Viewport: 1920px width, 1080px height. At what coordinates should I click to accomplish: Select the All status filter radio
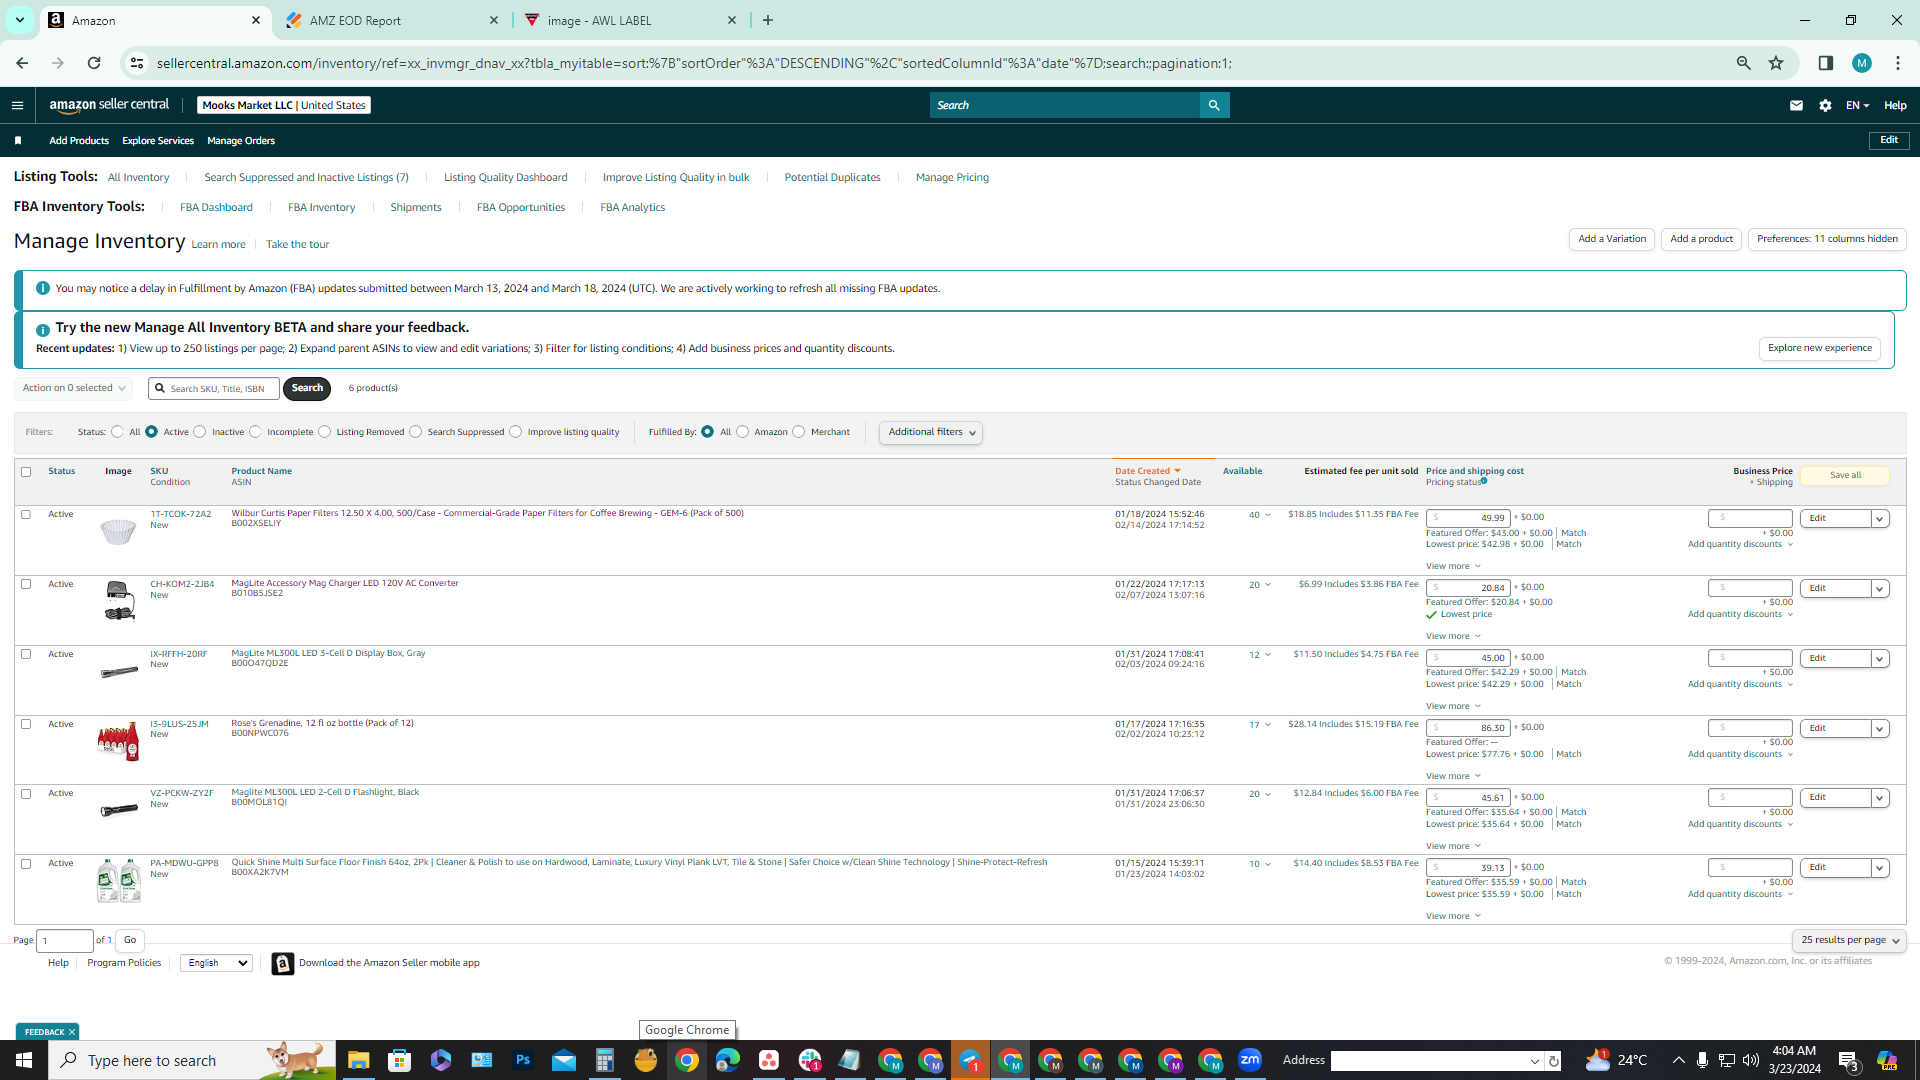(118, 432)
